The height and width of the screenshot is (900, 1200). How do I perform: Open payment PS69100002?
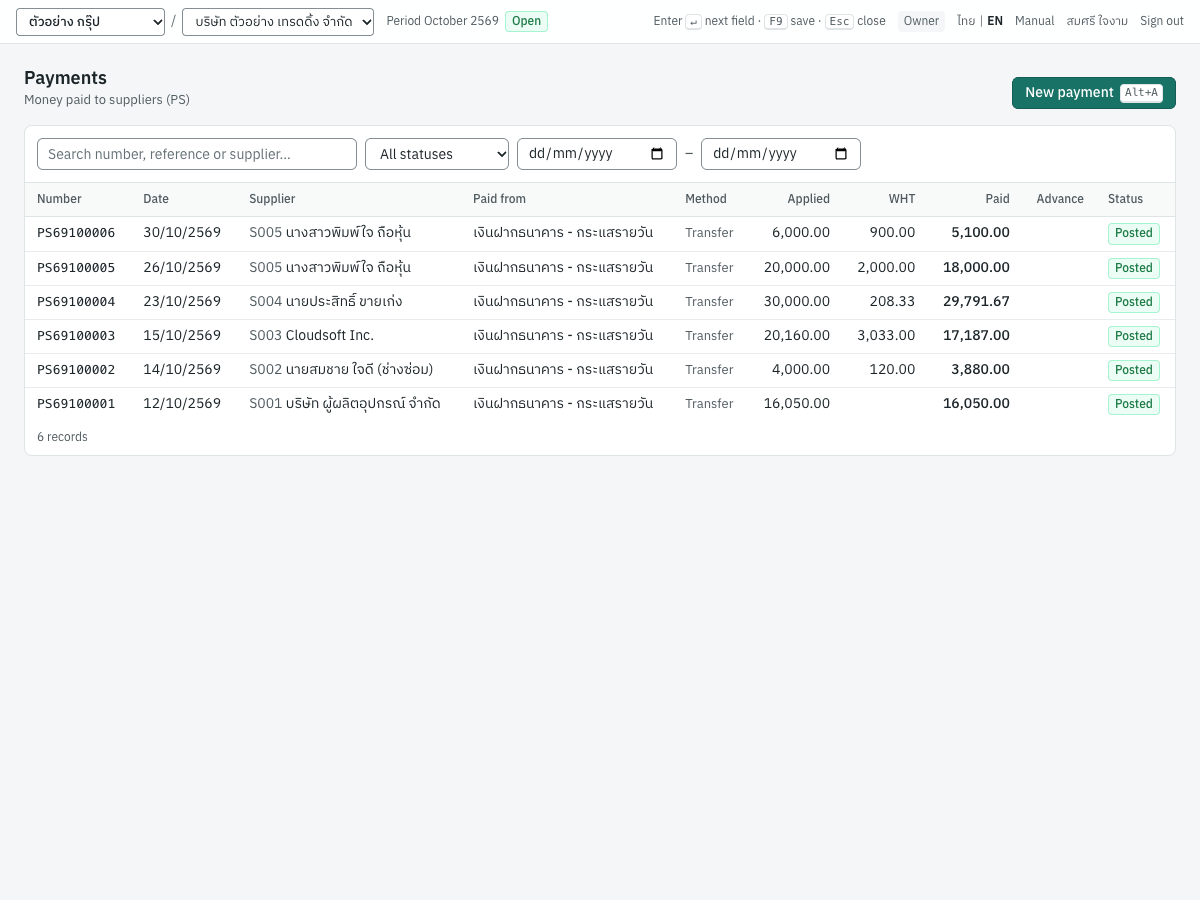click(x=76, y=369)
